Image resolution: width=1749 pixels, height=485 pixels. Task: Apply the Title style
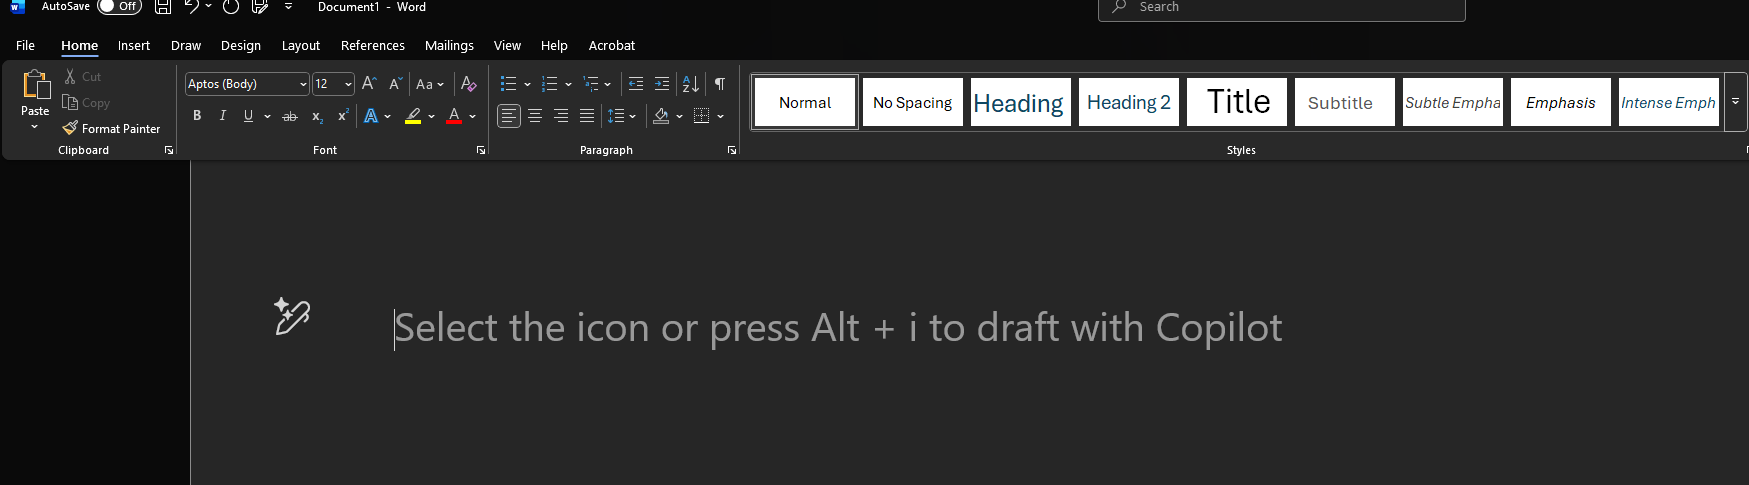coord(1237,102)
